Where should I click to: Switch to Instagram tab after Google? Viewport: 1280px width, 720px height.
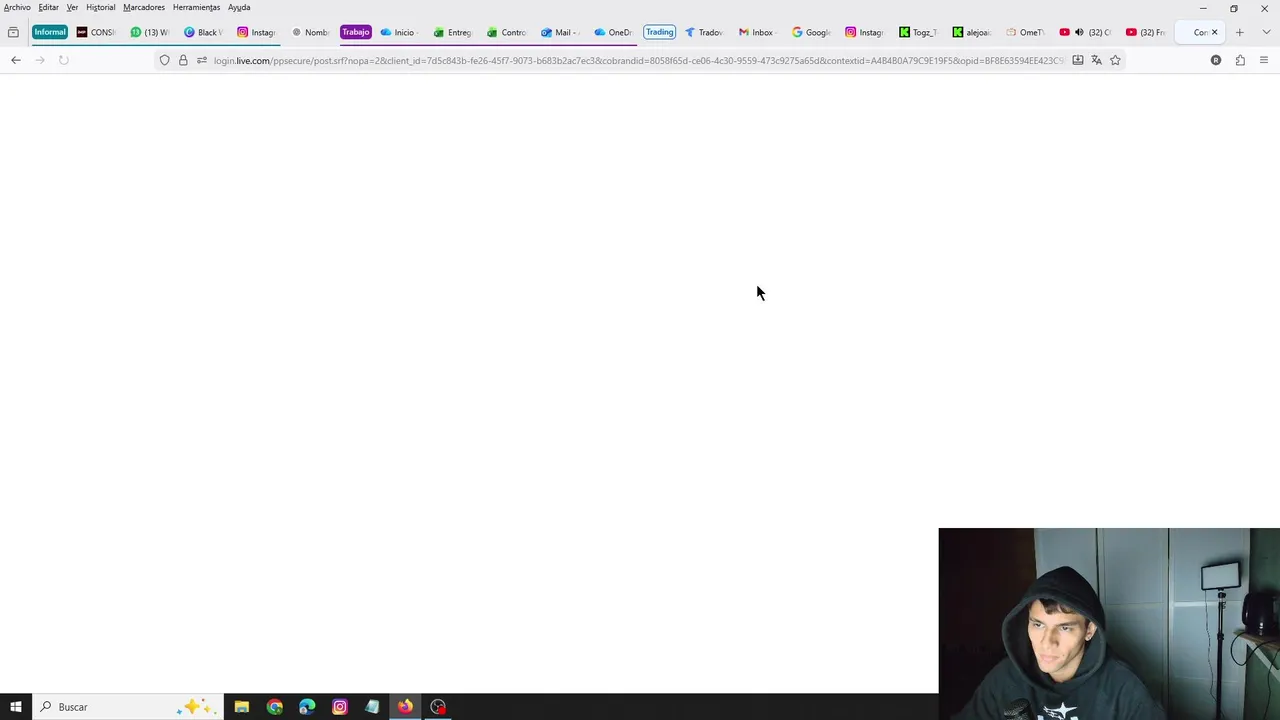[865, 32]
